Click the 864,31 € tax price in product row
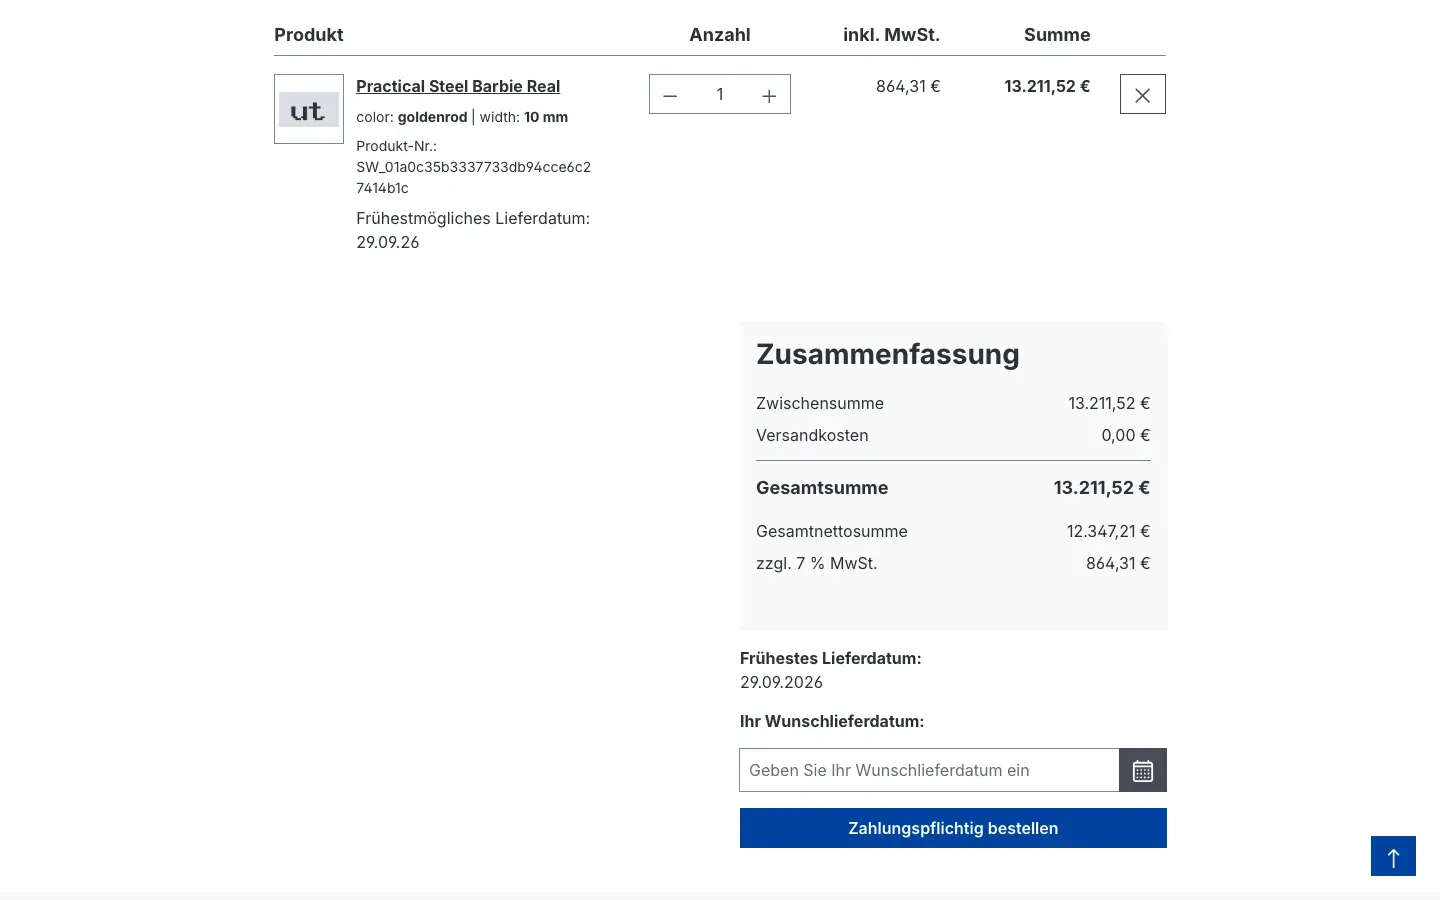 point(908,87)
